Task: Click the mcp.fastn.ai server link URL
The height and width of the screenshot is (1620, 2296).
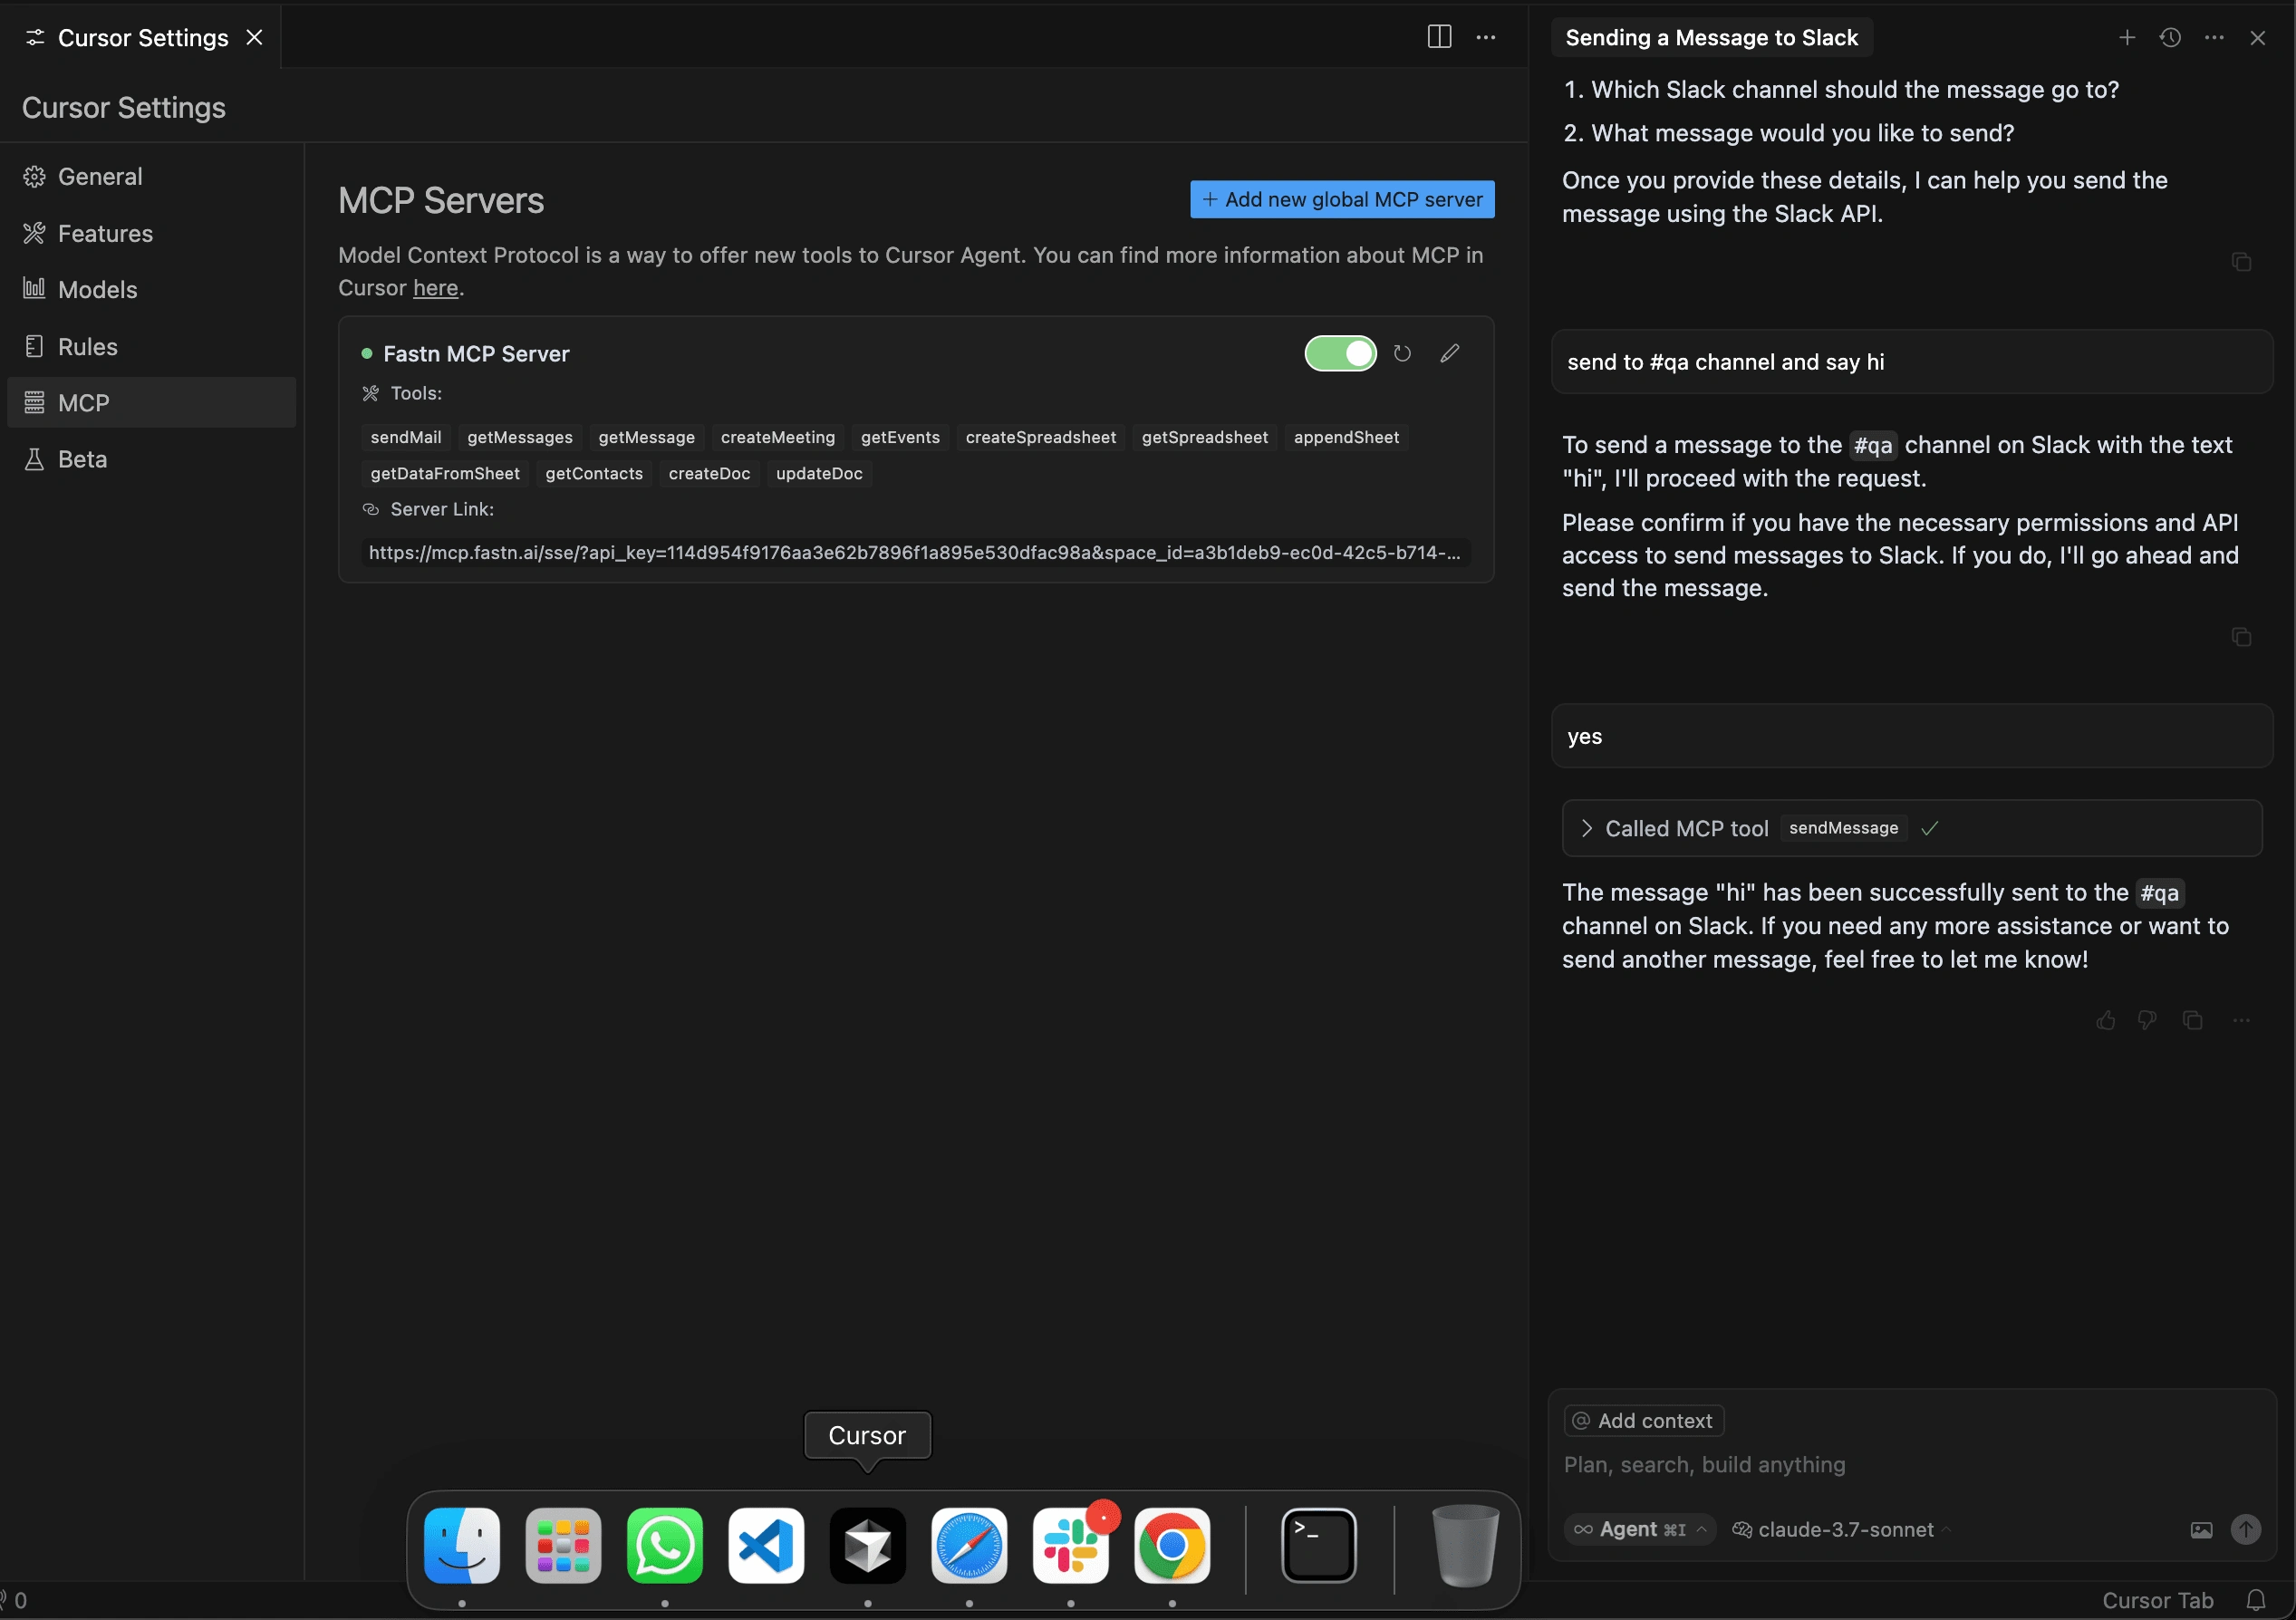Action: 915,552
